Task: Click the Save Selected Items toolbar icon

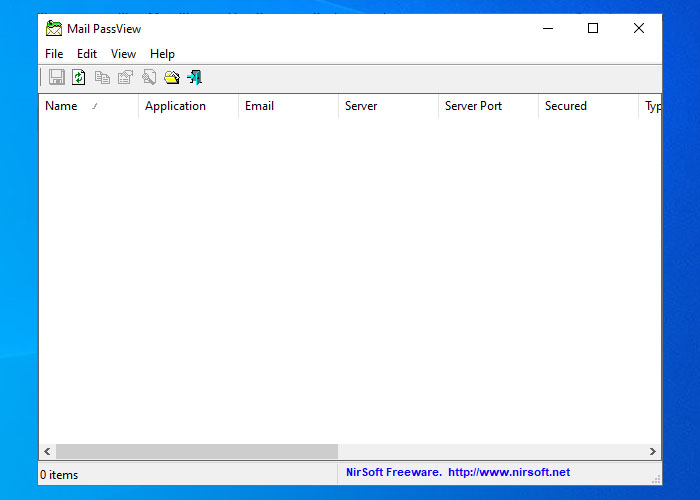Action: (56, 78)
